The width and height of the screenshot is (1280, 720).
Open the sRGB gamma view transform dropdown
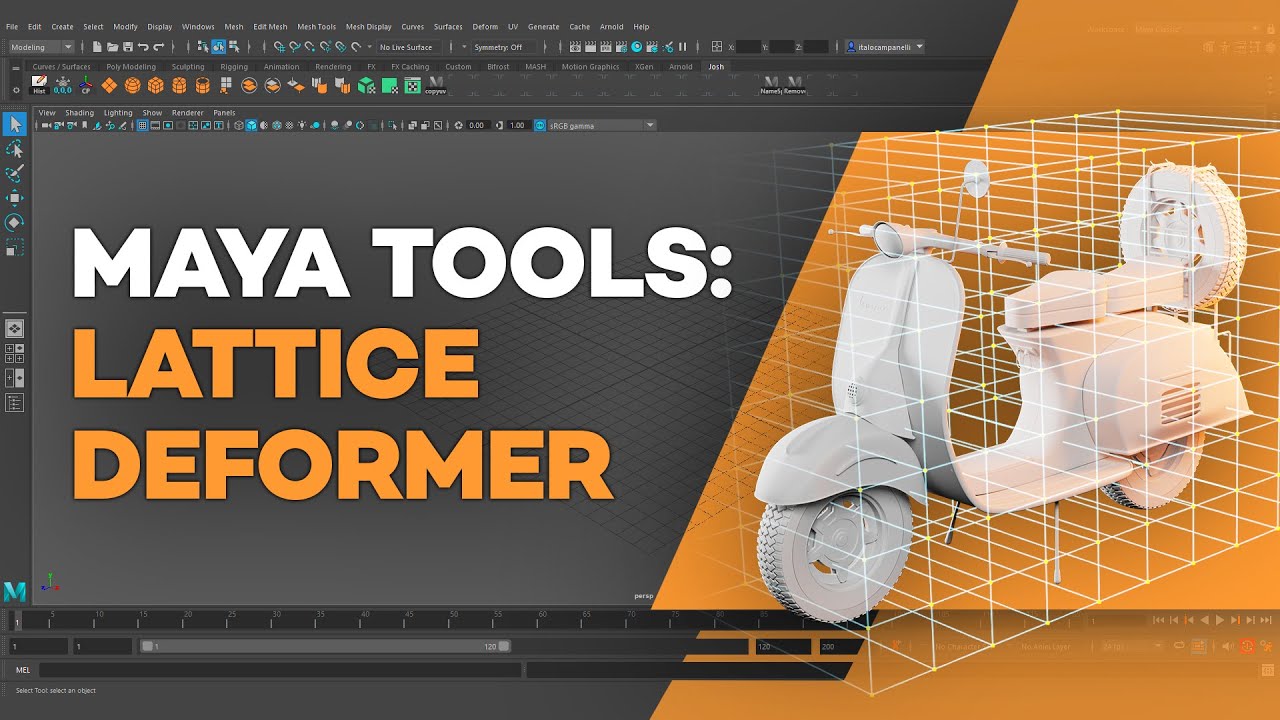pos(602,125)
